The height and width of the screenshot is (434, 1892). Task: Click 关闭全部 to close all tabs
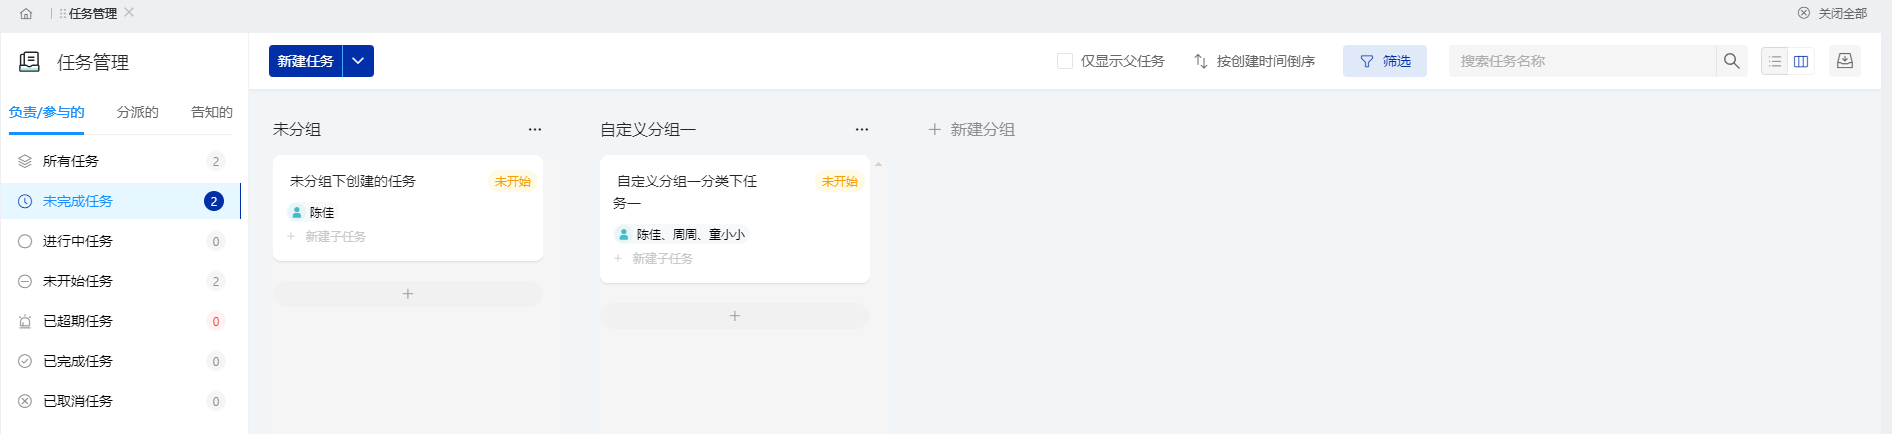point(1832,14)
